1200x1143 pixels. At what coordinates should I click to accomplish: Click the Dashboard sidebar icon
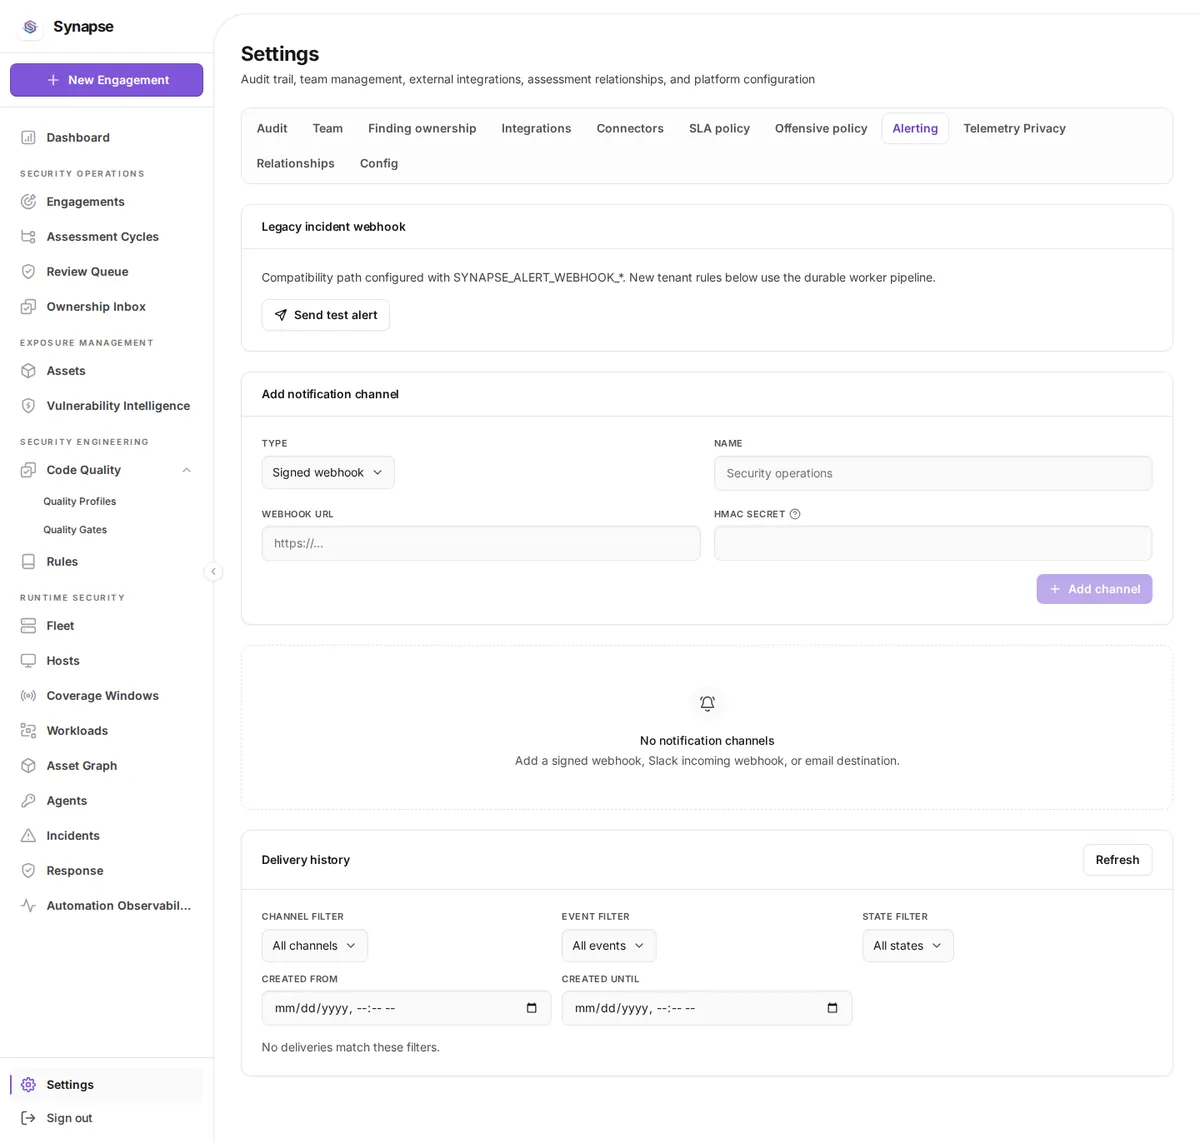click(28, 137)
